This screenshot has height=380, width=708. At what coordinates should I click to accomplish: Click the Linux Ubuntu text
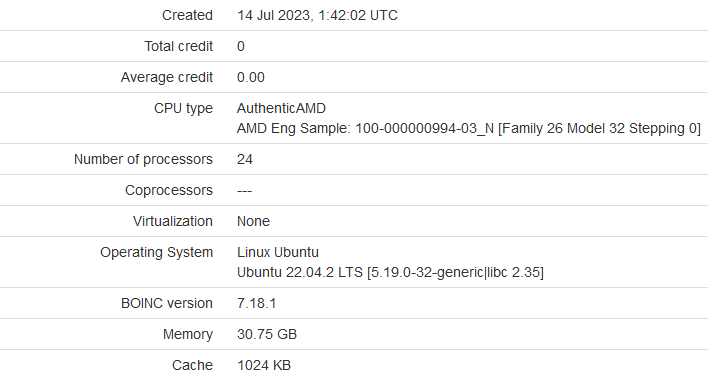278,252
